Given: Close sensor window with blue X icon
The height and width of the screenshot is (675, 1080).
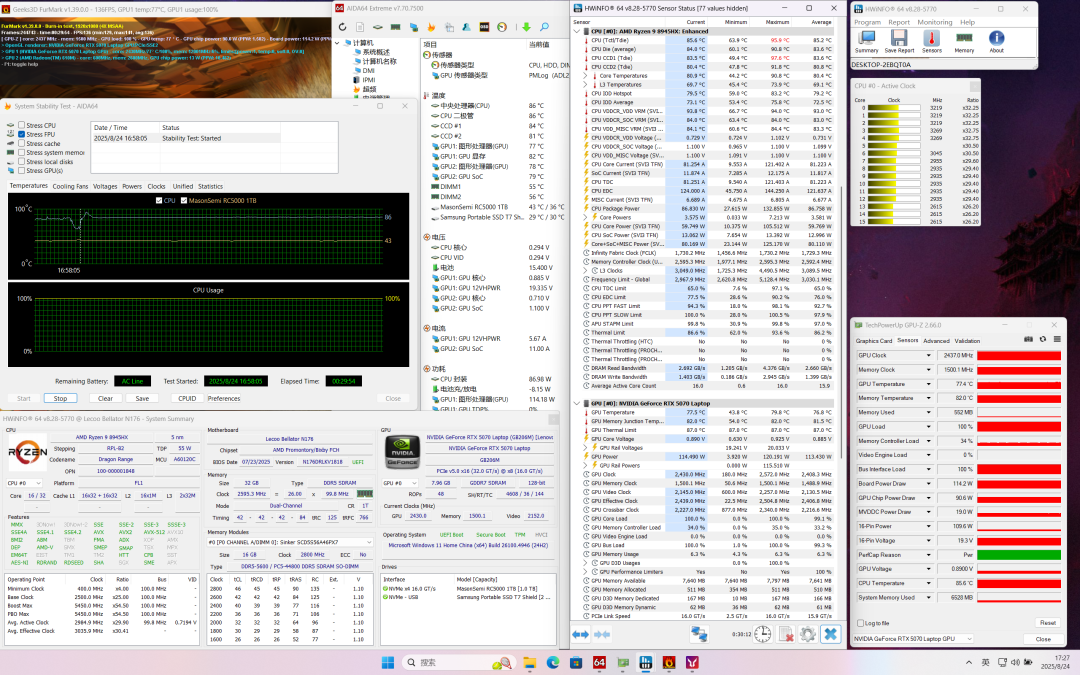Looking at the screenshot, I should (x=830, y=634).
